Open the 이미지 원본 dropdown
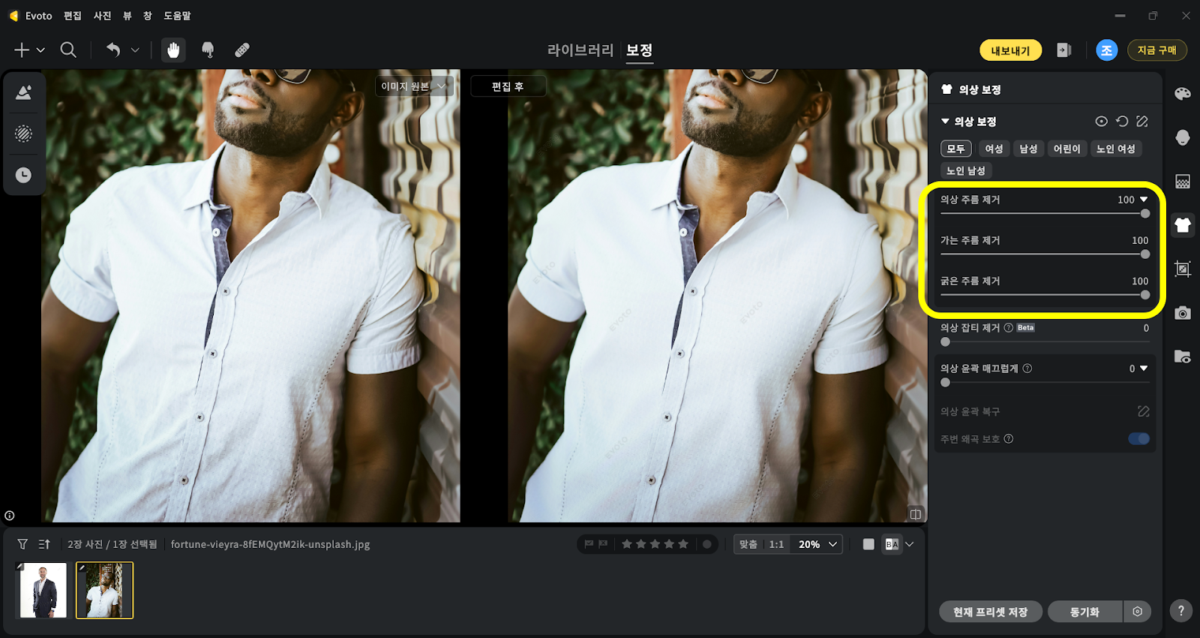This screenshot has width=1200, height=638. pyautogui.click(x=415, y=86)
